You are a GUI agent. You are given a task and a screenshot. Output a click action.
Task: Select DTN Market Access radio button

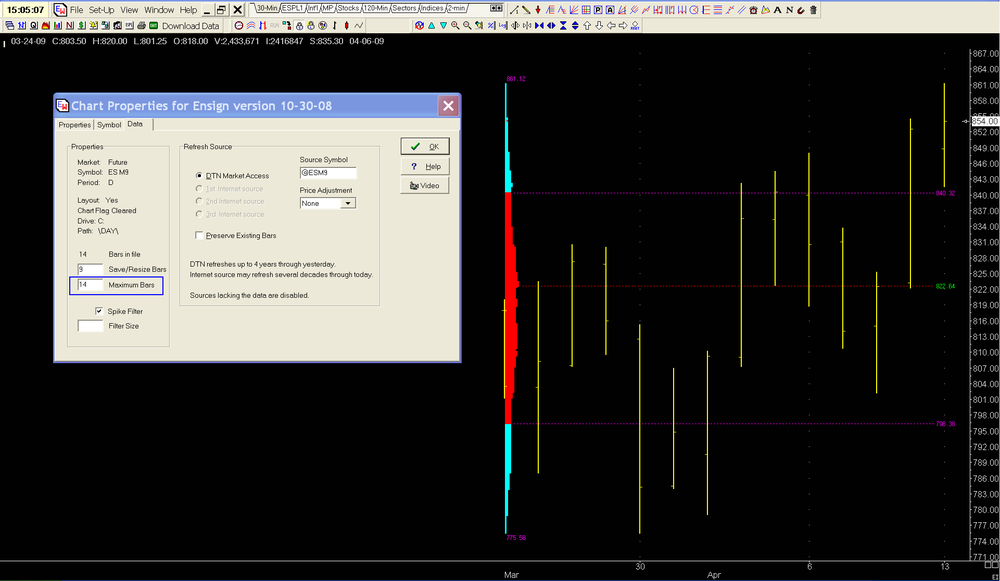199,175
